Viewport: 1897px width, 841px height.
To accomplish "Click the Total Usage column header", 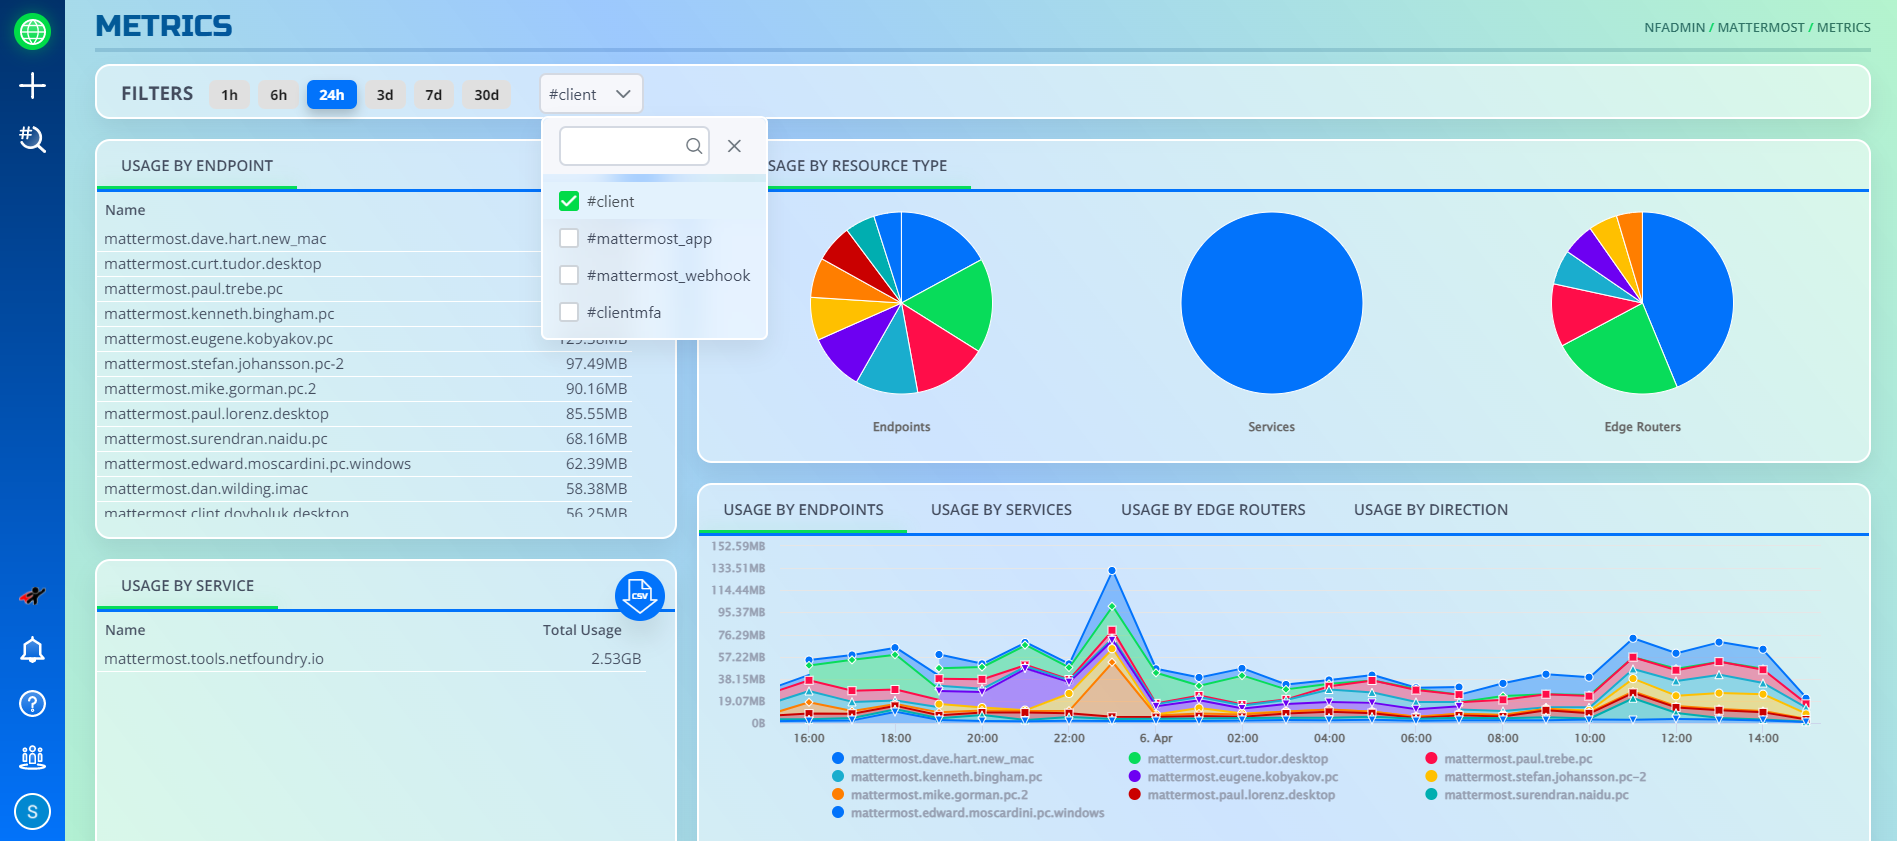I will click(582, 630).
